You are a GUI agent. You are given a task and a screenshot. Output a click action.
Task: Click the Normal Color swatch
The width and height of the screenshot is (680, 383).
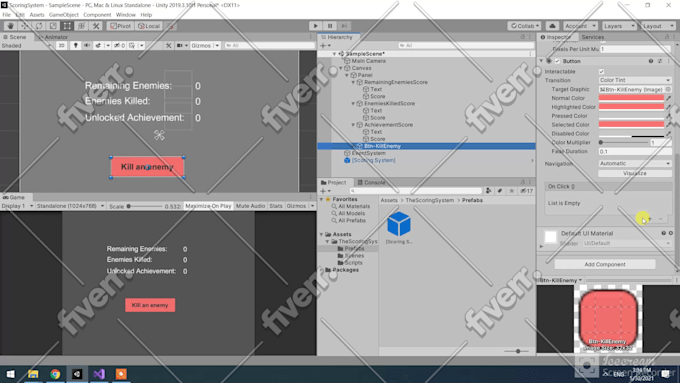point(631,98)
